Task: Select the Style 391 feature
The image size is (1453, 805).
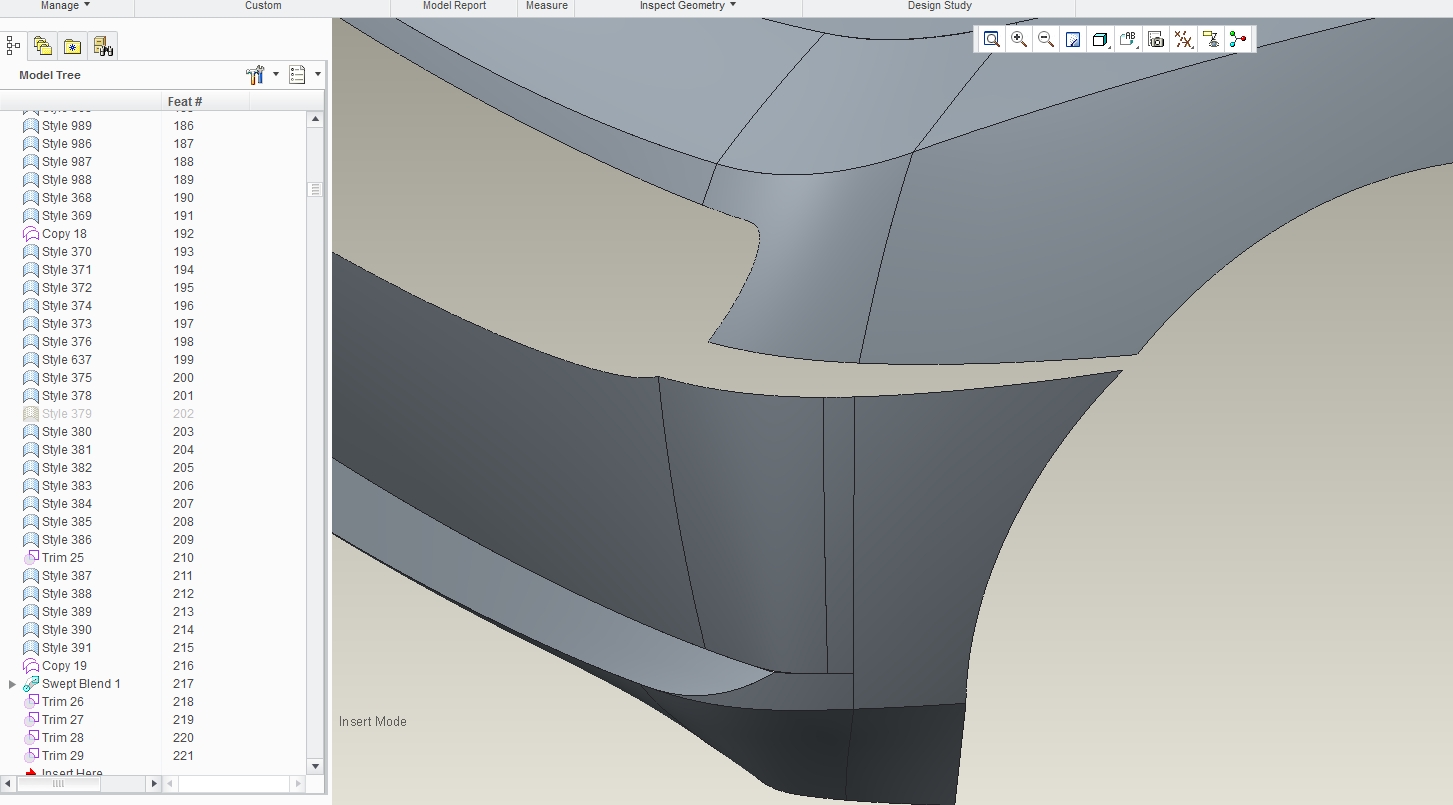Action: [67, 648]
